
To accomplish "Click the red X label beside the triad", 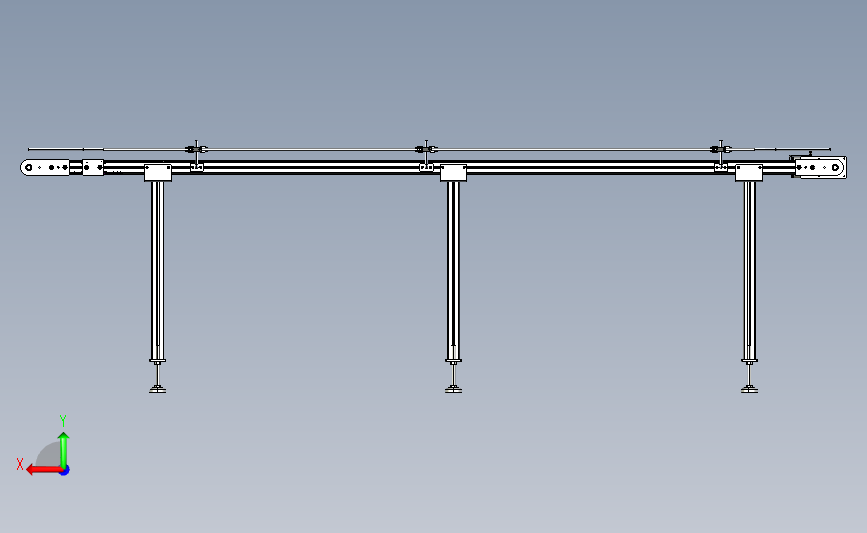I will pyautogui.click(x=20, y=464).
